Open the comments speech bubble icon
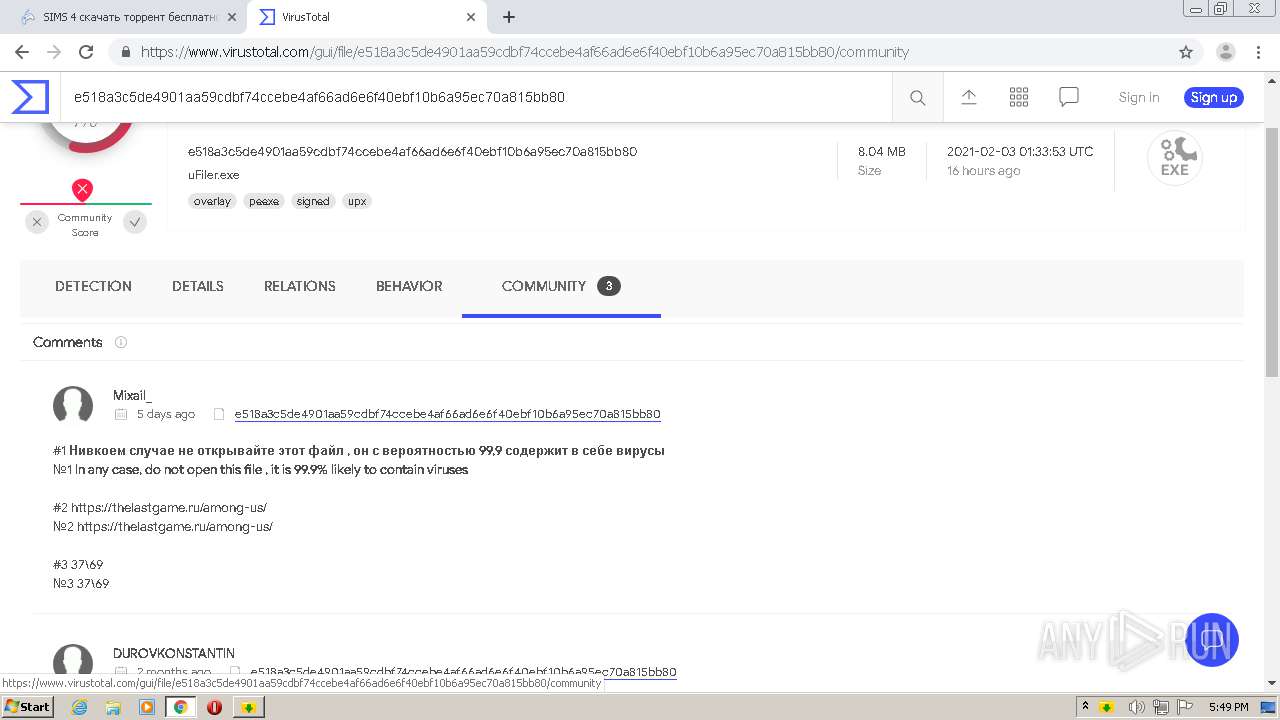1280x720 pixels. 1068,97
